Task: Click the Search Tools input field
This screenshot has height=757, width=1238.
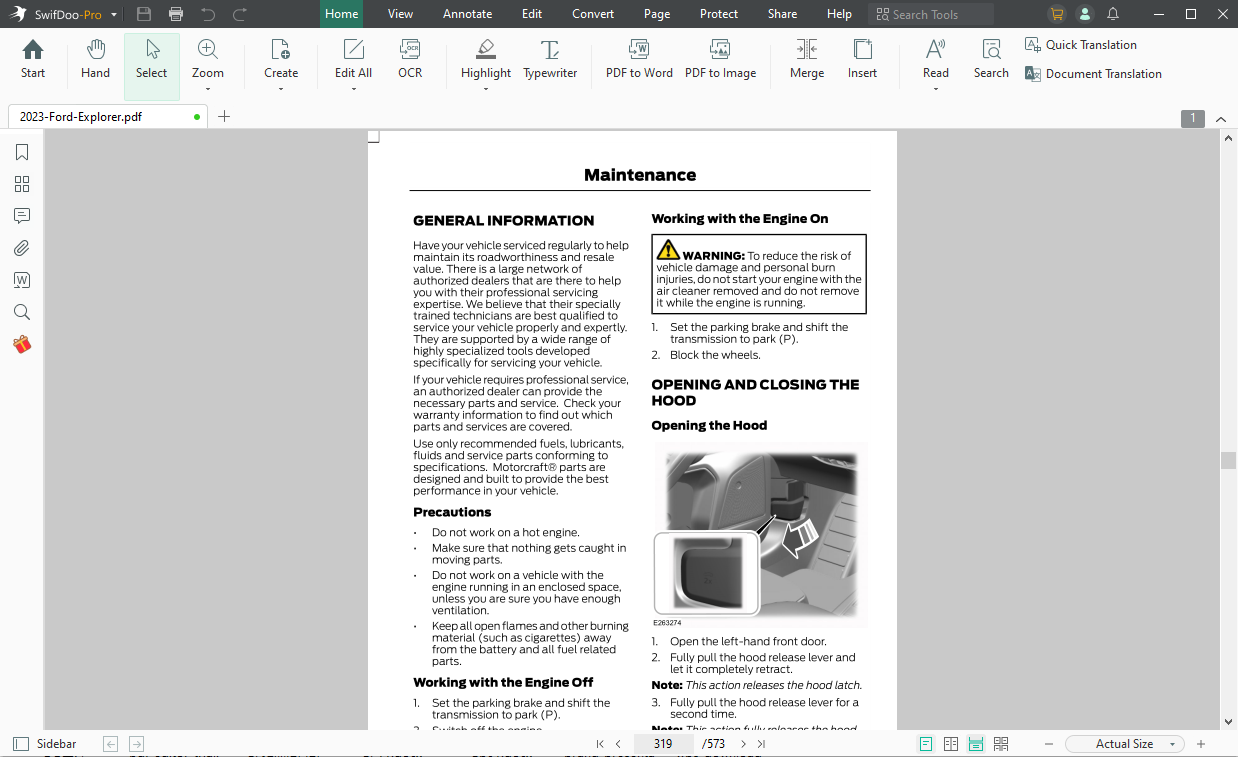Action: (x=932, y=14)
